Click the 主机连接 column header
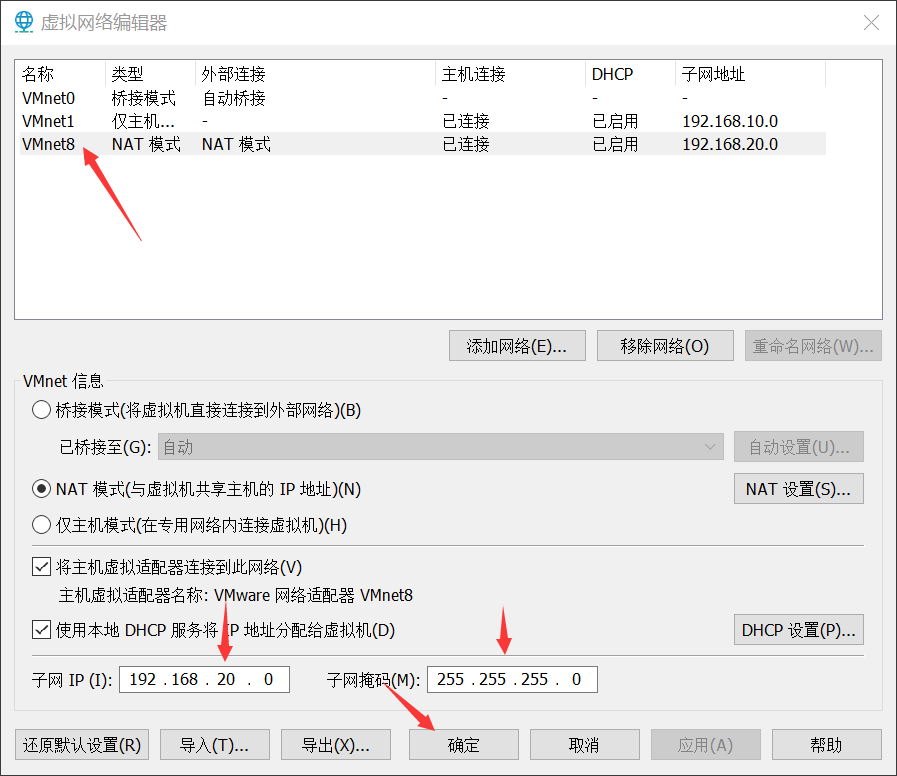The image size is (897, 776). point(510,74)
